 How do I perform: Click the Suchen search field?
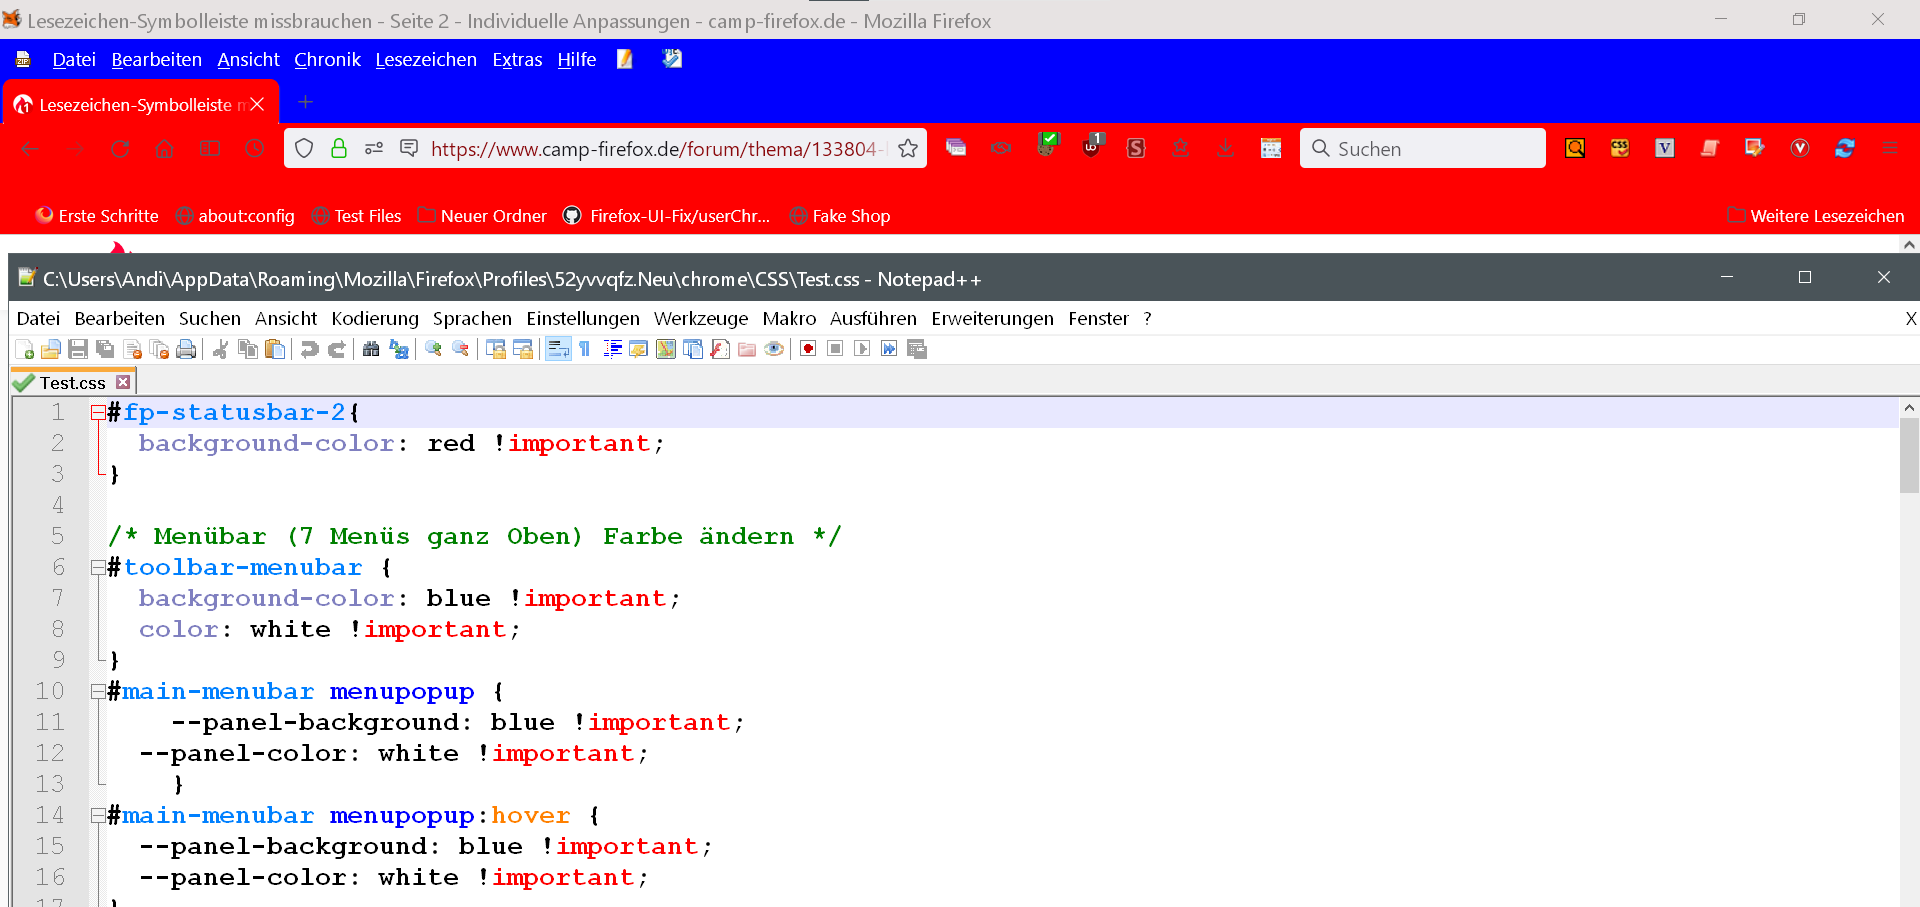1430,149
